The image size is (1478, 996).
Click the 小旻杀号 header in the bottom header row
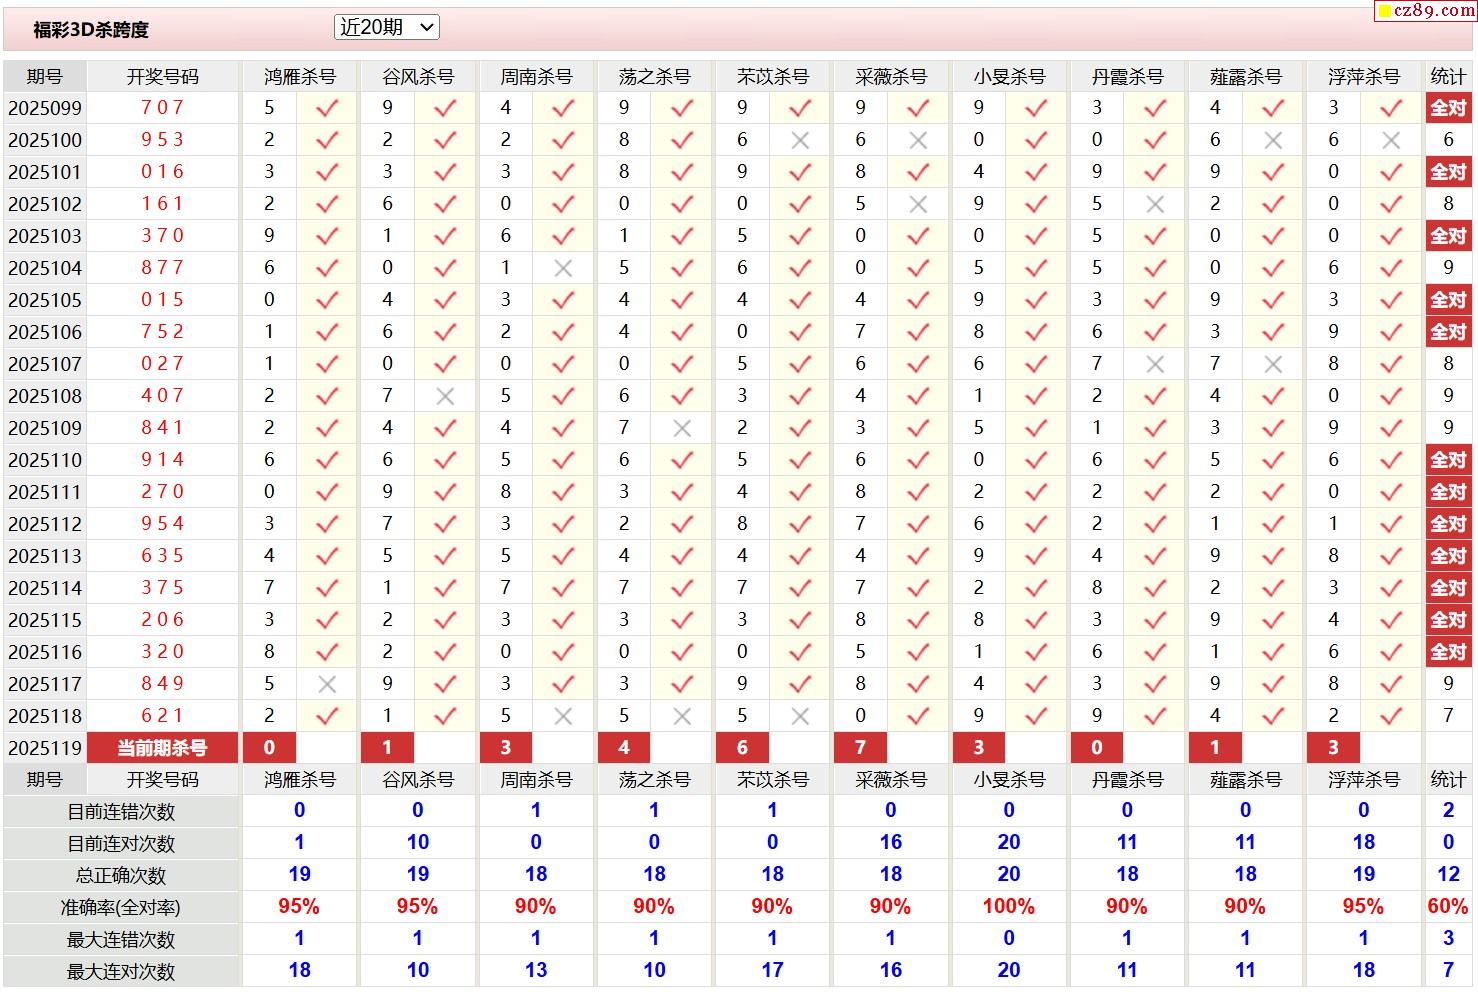[x=1009, y=780]
